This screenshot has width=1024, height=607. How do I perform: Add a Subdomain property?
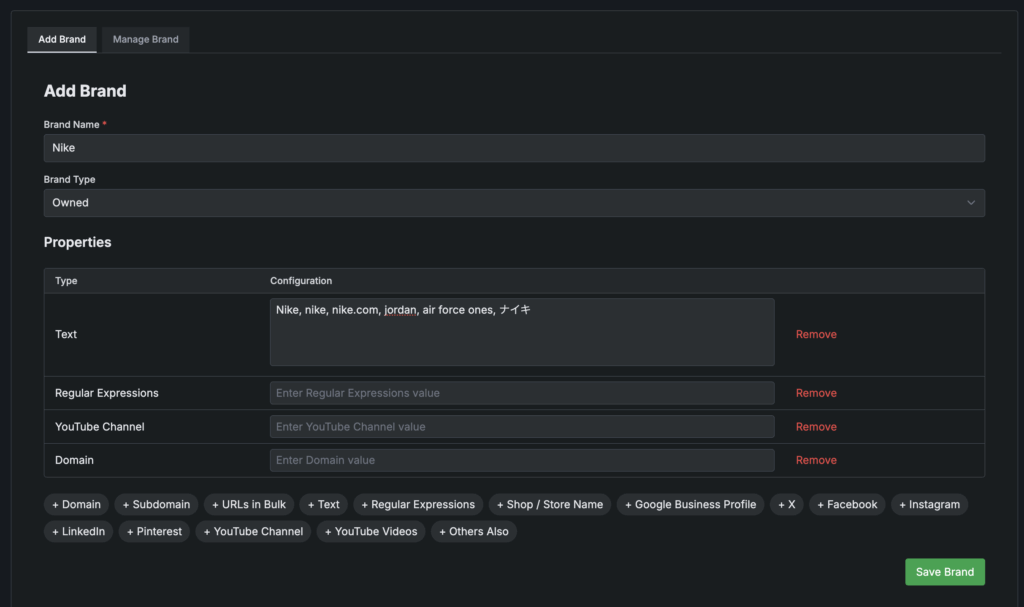coord(156,505)
